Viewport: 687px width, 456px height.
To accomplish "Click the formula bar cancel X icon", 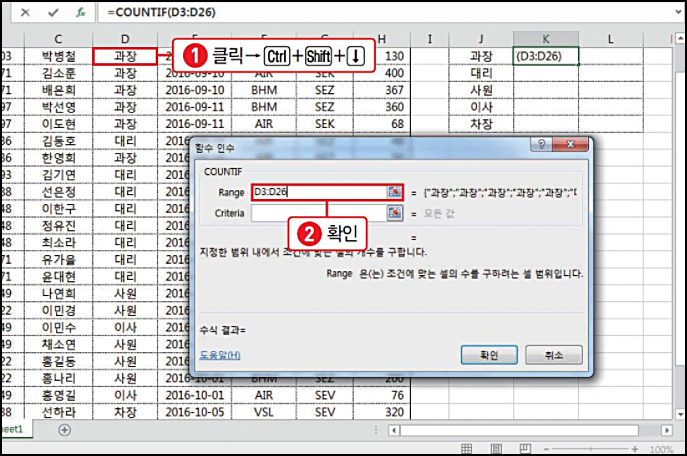I will click(25, 12).
